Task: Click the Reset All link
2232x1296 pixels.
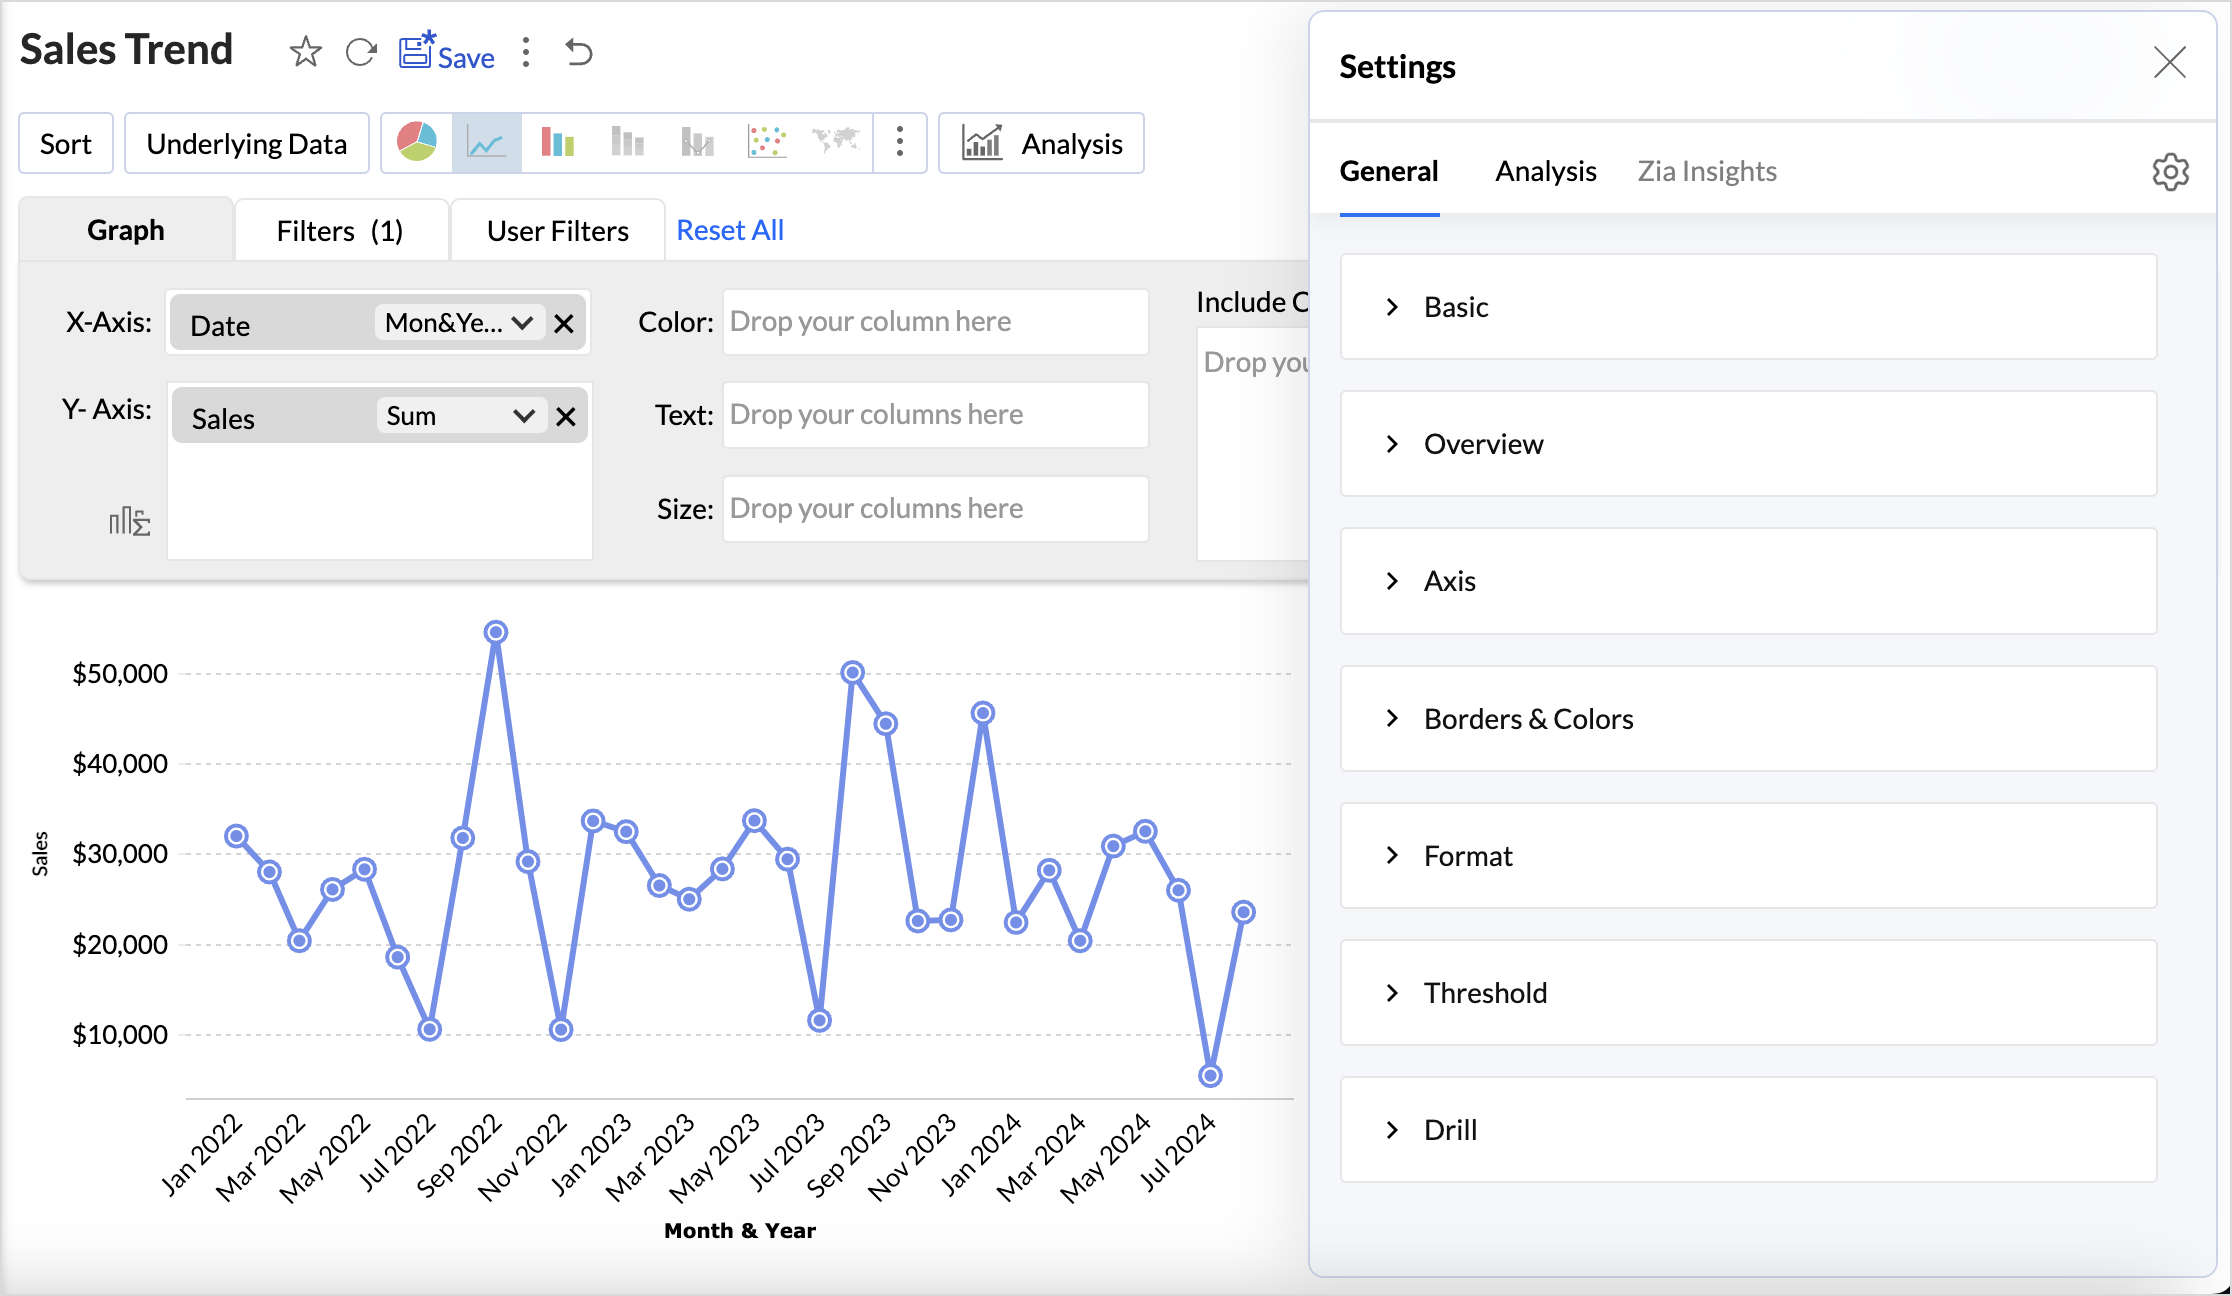Action: (x=730, y=230)
